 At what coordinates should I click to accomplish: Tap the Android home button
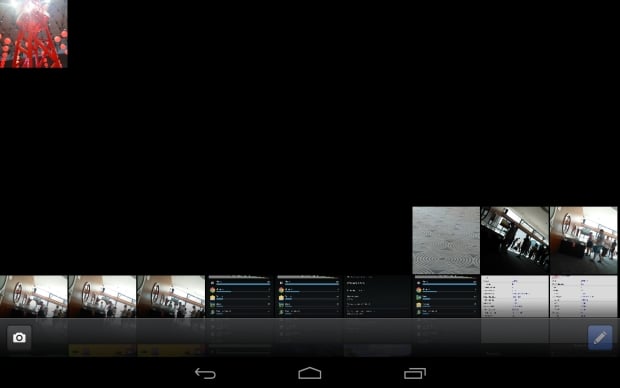tap(310, 373)
